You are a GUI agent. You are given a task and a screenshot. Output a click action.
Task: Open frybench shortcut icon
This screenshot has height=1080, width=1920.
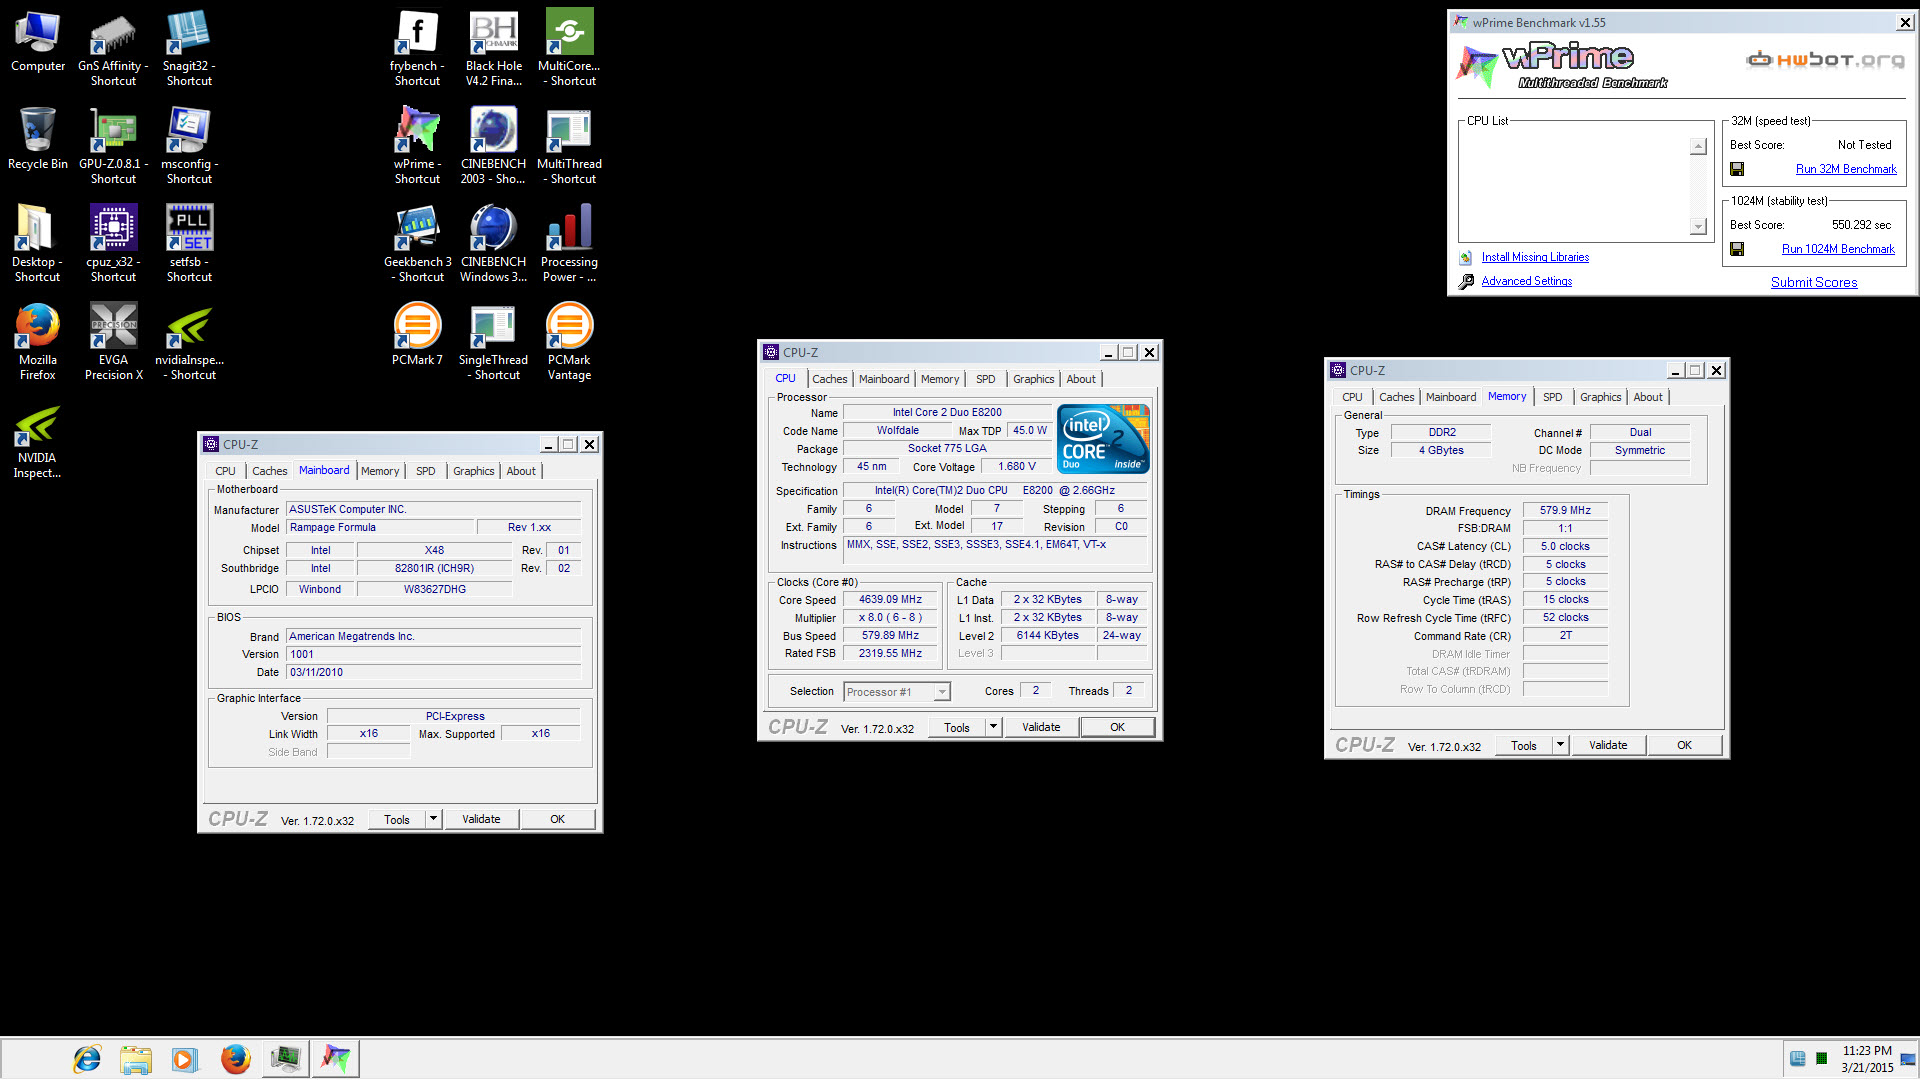pyautogui.click(x=417, y=48)
